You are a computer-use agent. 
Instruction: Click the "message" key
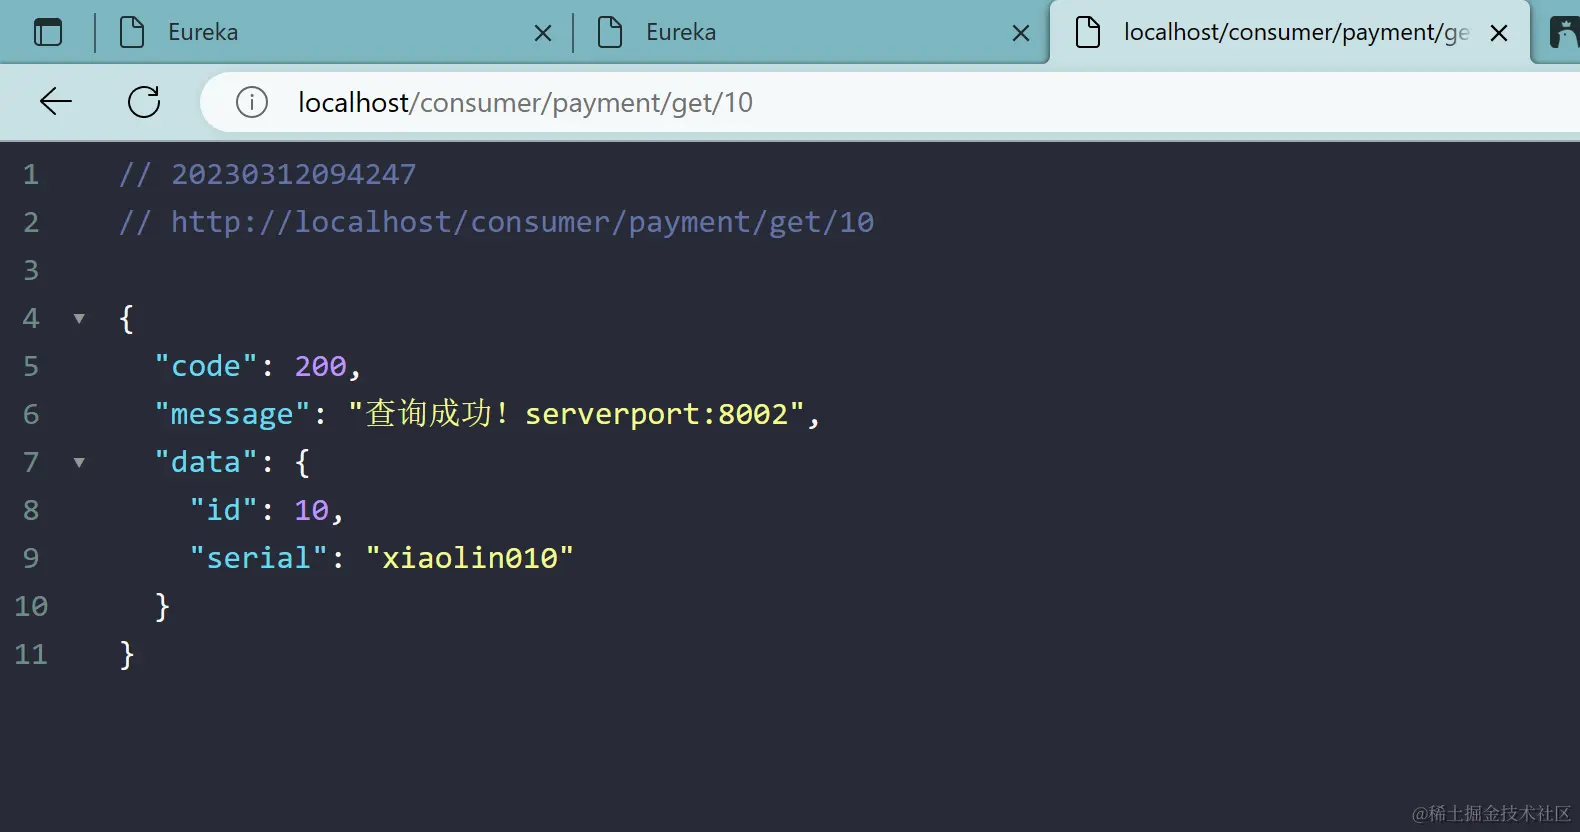(233, 414)
